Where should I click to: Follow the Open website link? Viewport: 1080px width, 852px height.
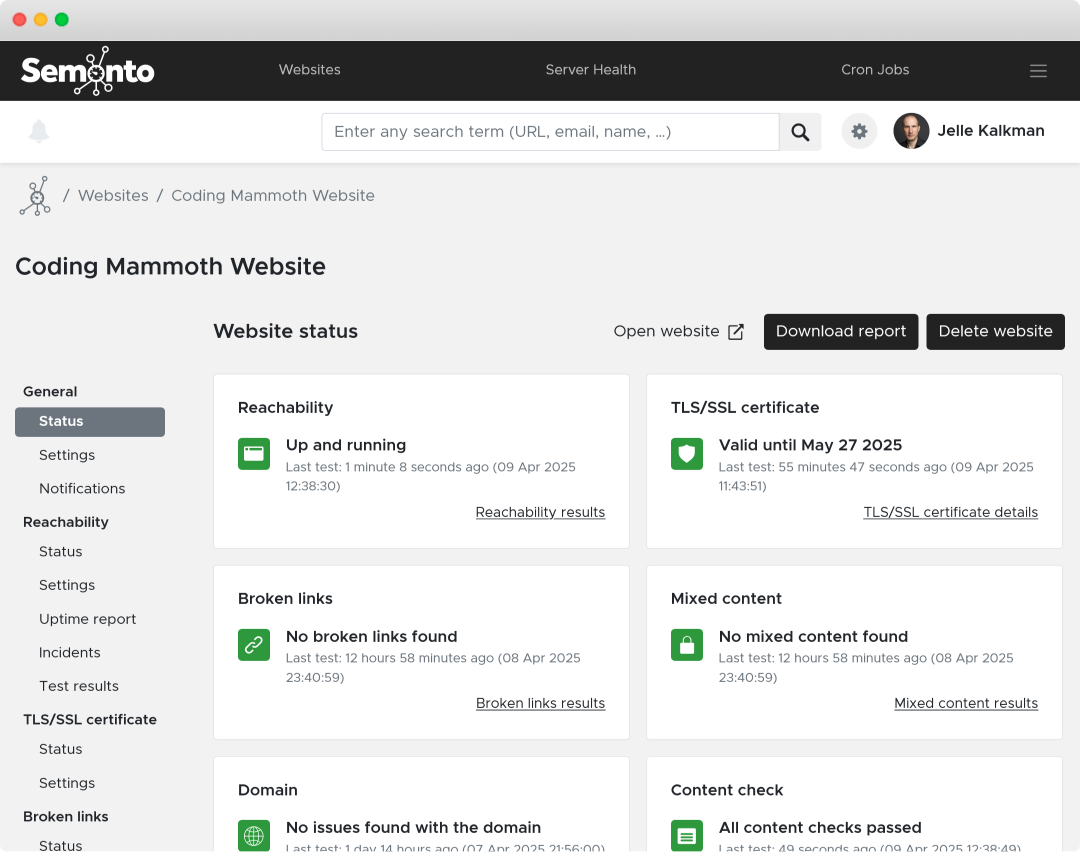point(678,332)
